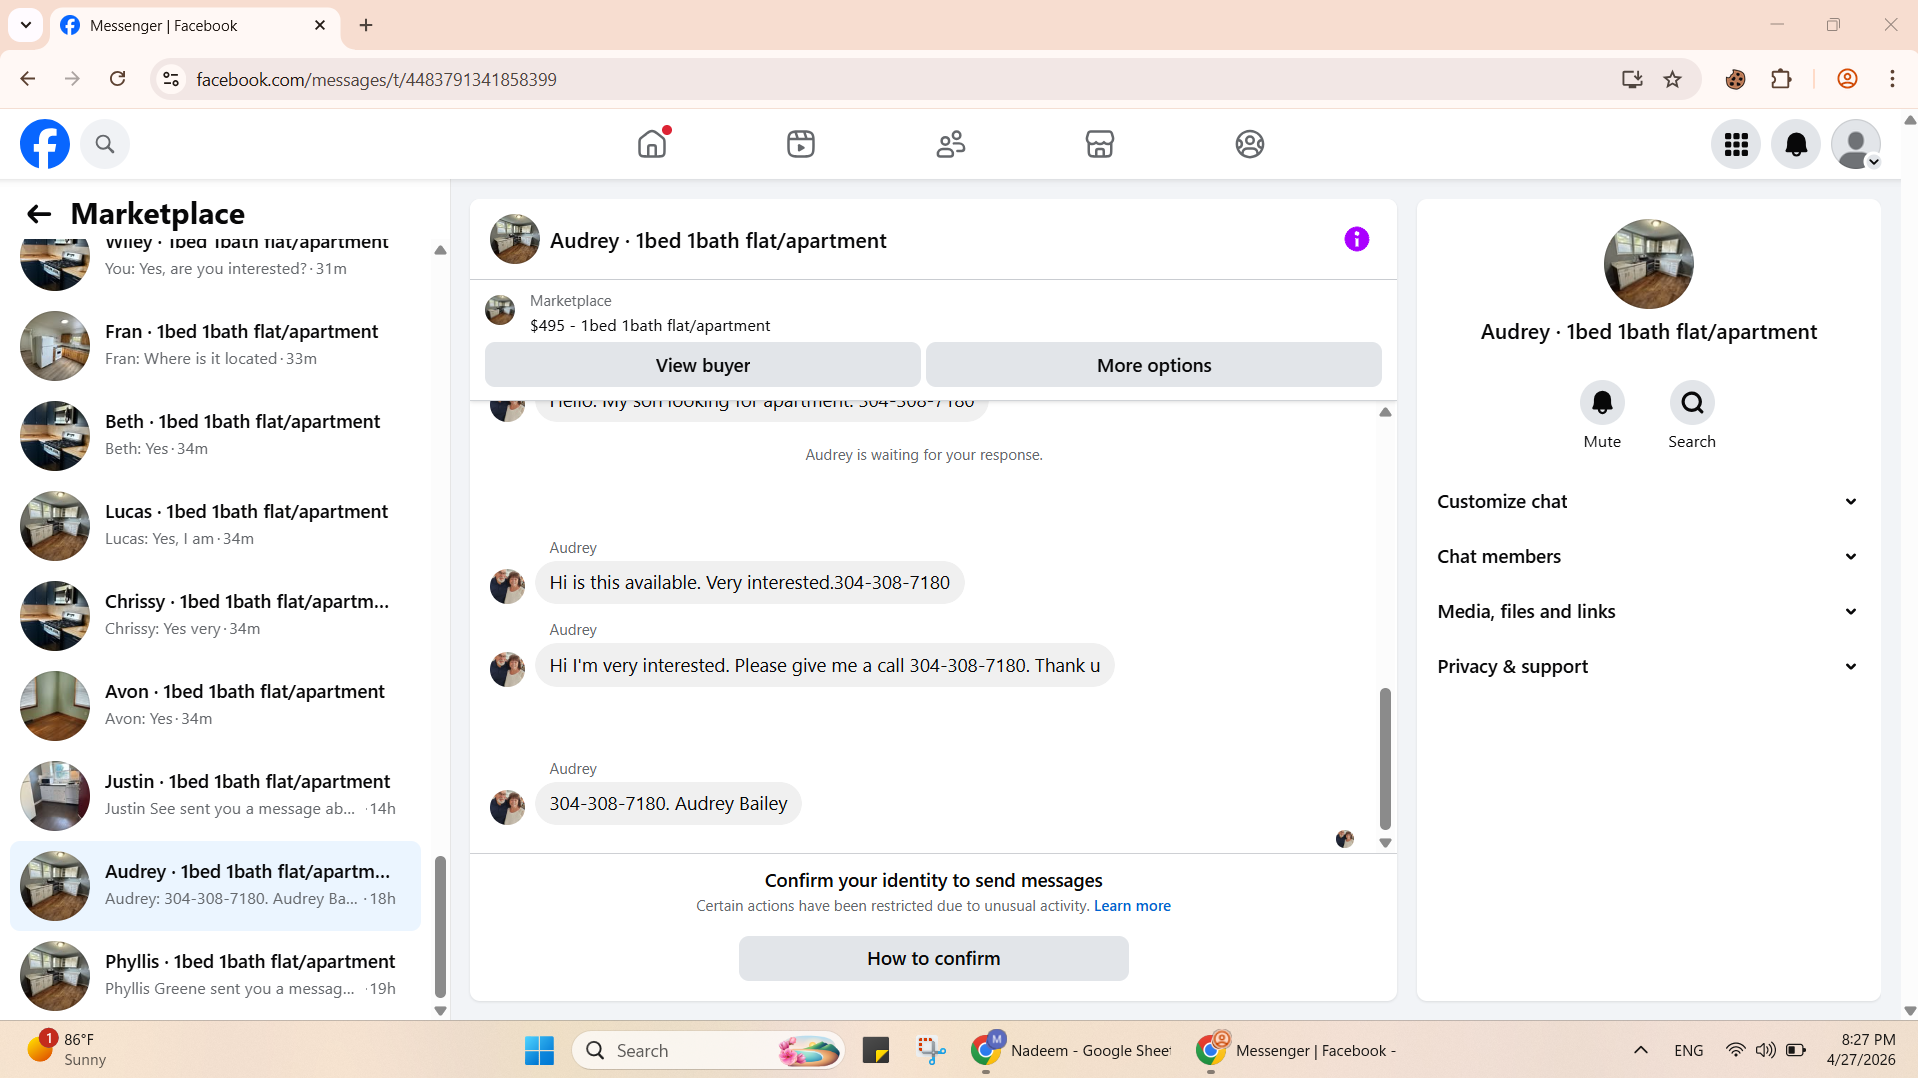This screenshot has width=1918, height=1078.
Task: Open account profile avatar menu
Action: coord(1856,144)
